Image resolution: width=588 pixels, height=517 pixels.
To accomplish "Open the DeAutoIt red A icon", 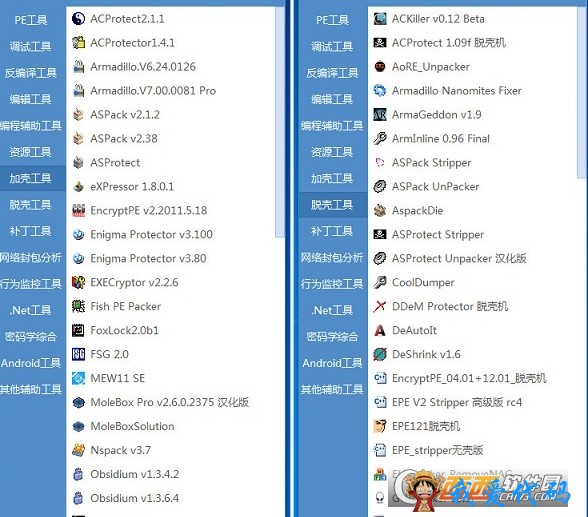I will tap(380, 330).
